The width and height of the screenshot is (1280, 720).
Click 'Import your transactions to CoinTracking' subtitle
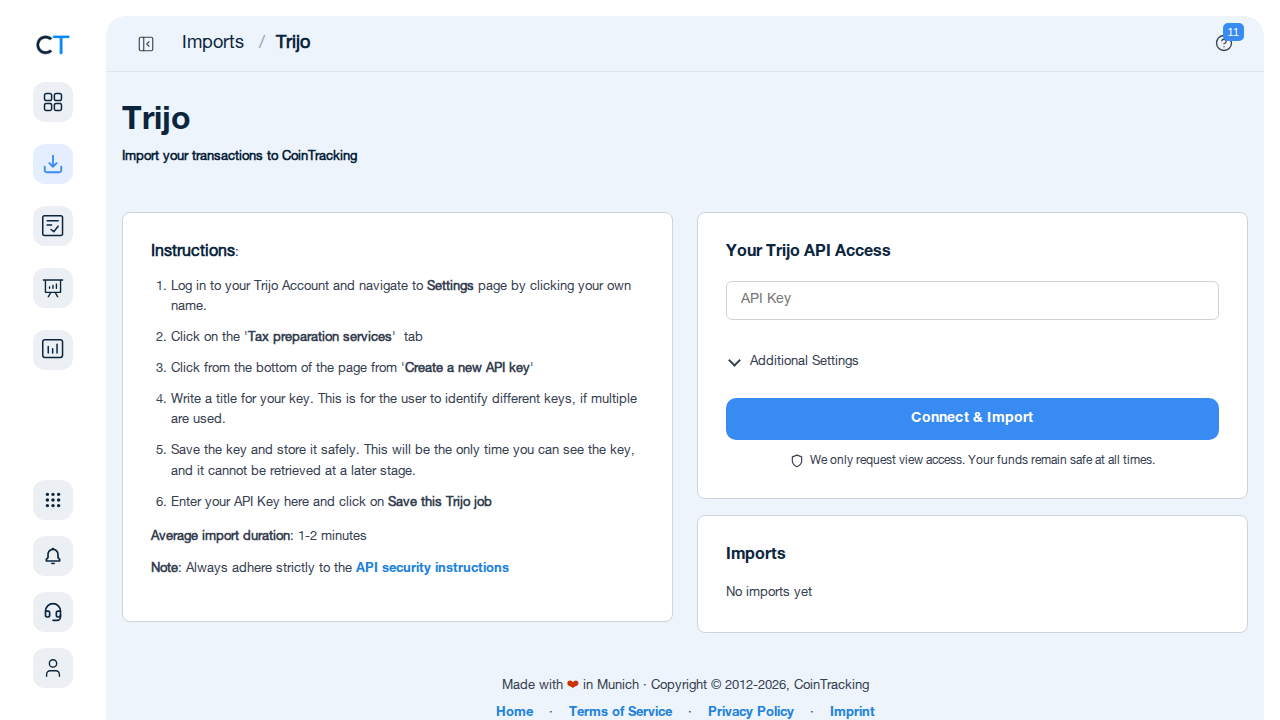point(240,156)
